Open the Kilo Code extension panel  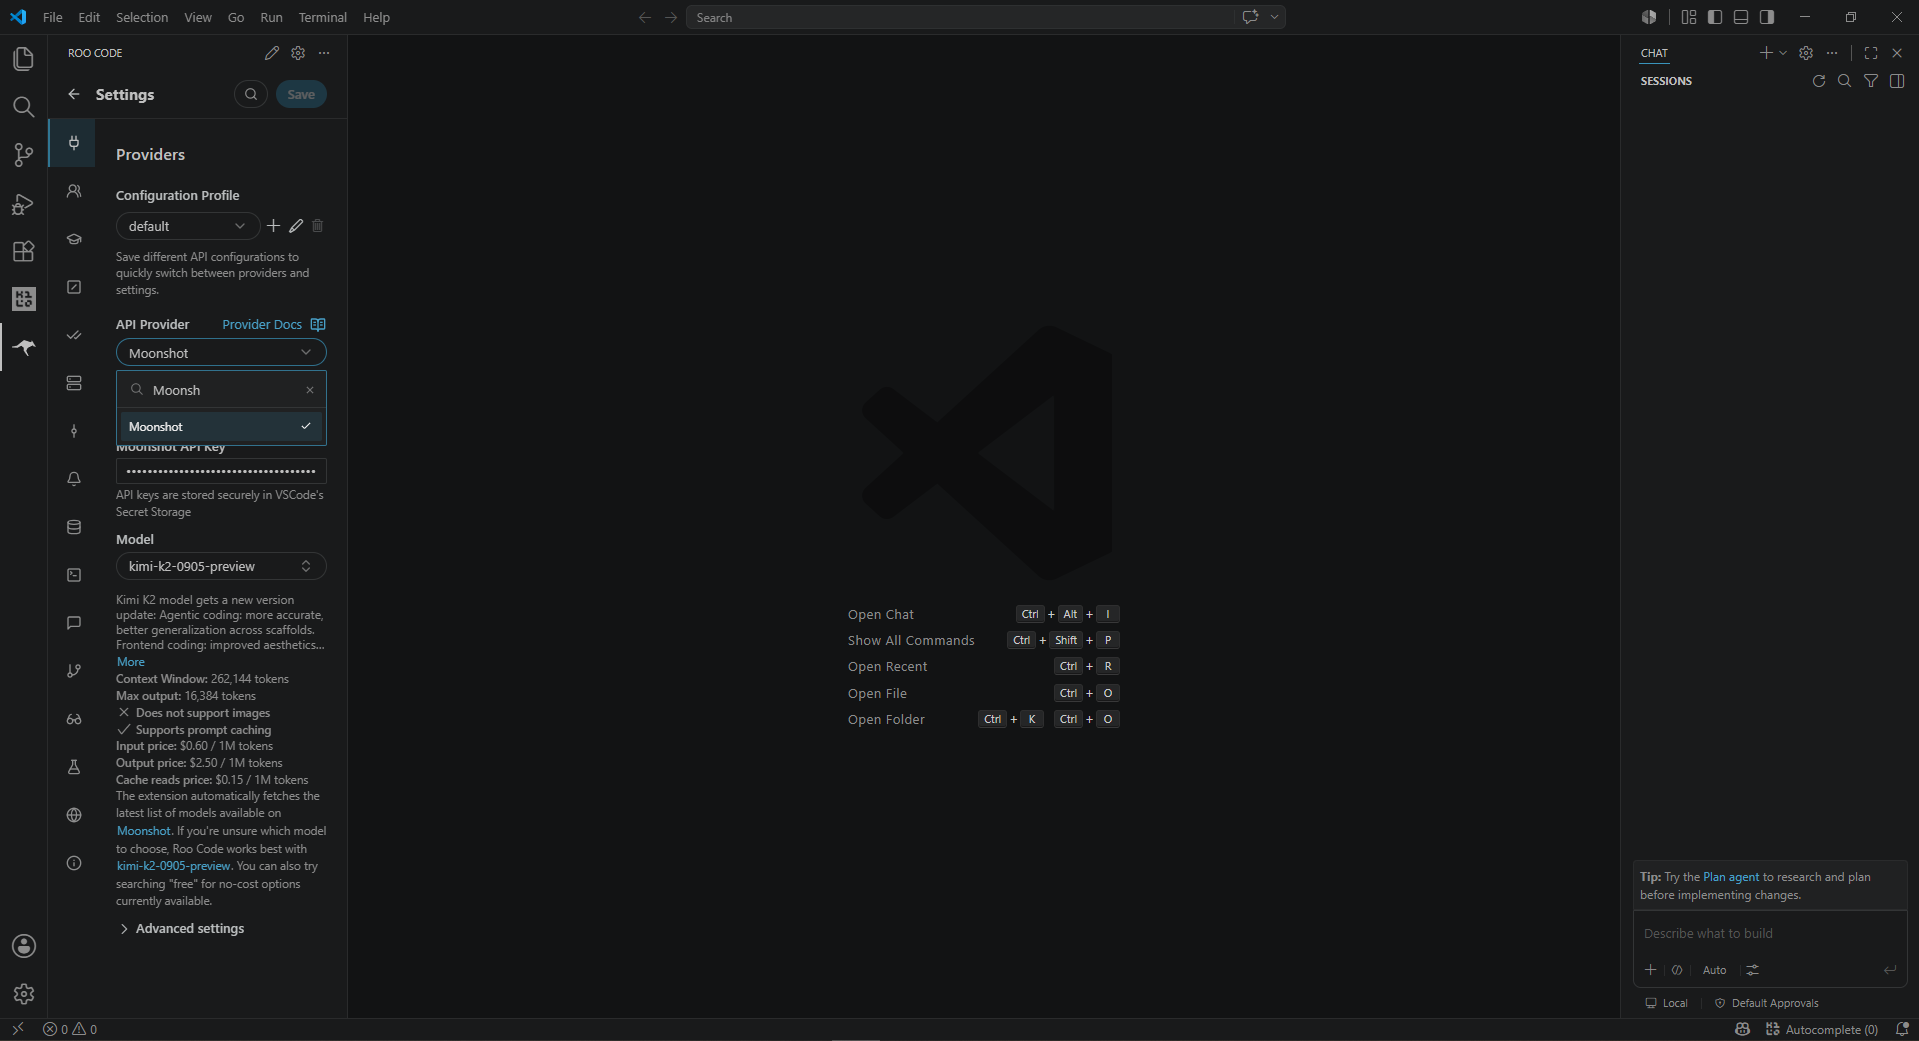pyautogui.click(x=24, y=299)
